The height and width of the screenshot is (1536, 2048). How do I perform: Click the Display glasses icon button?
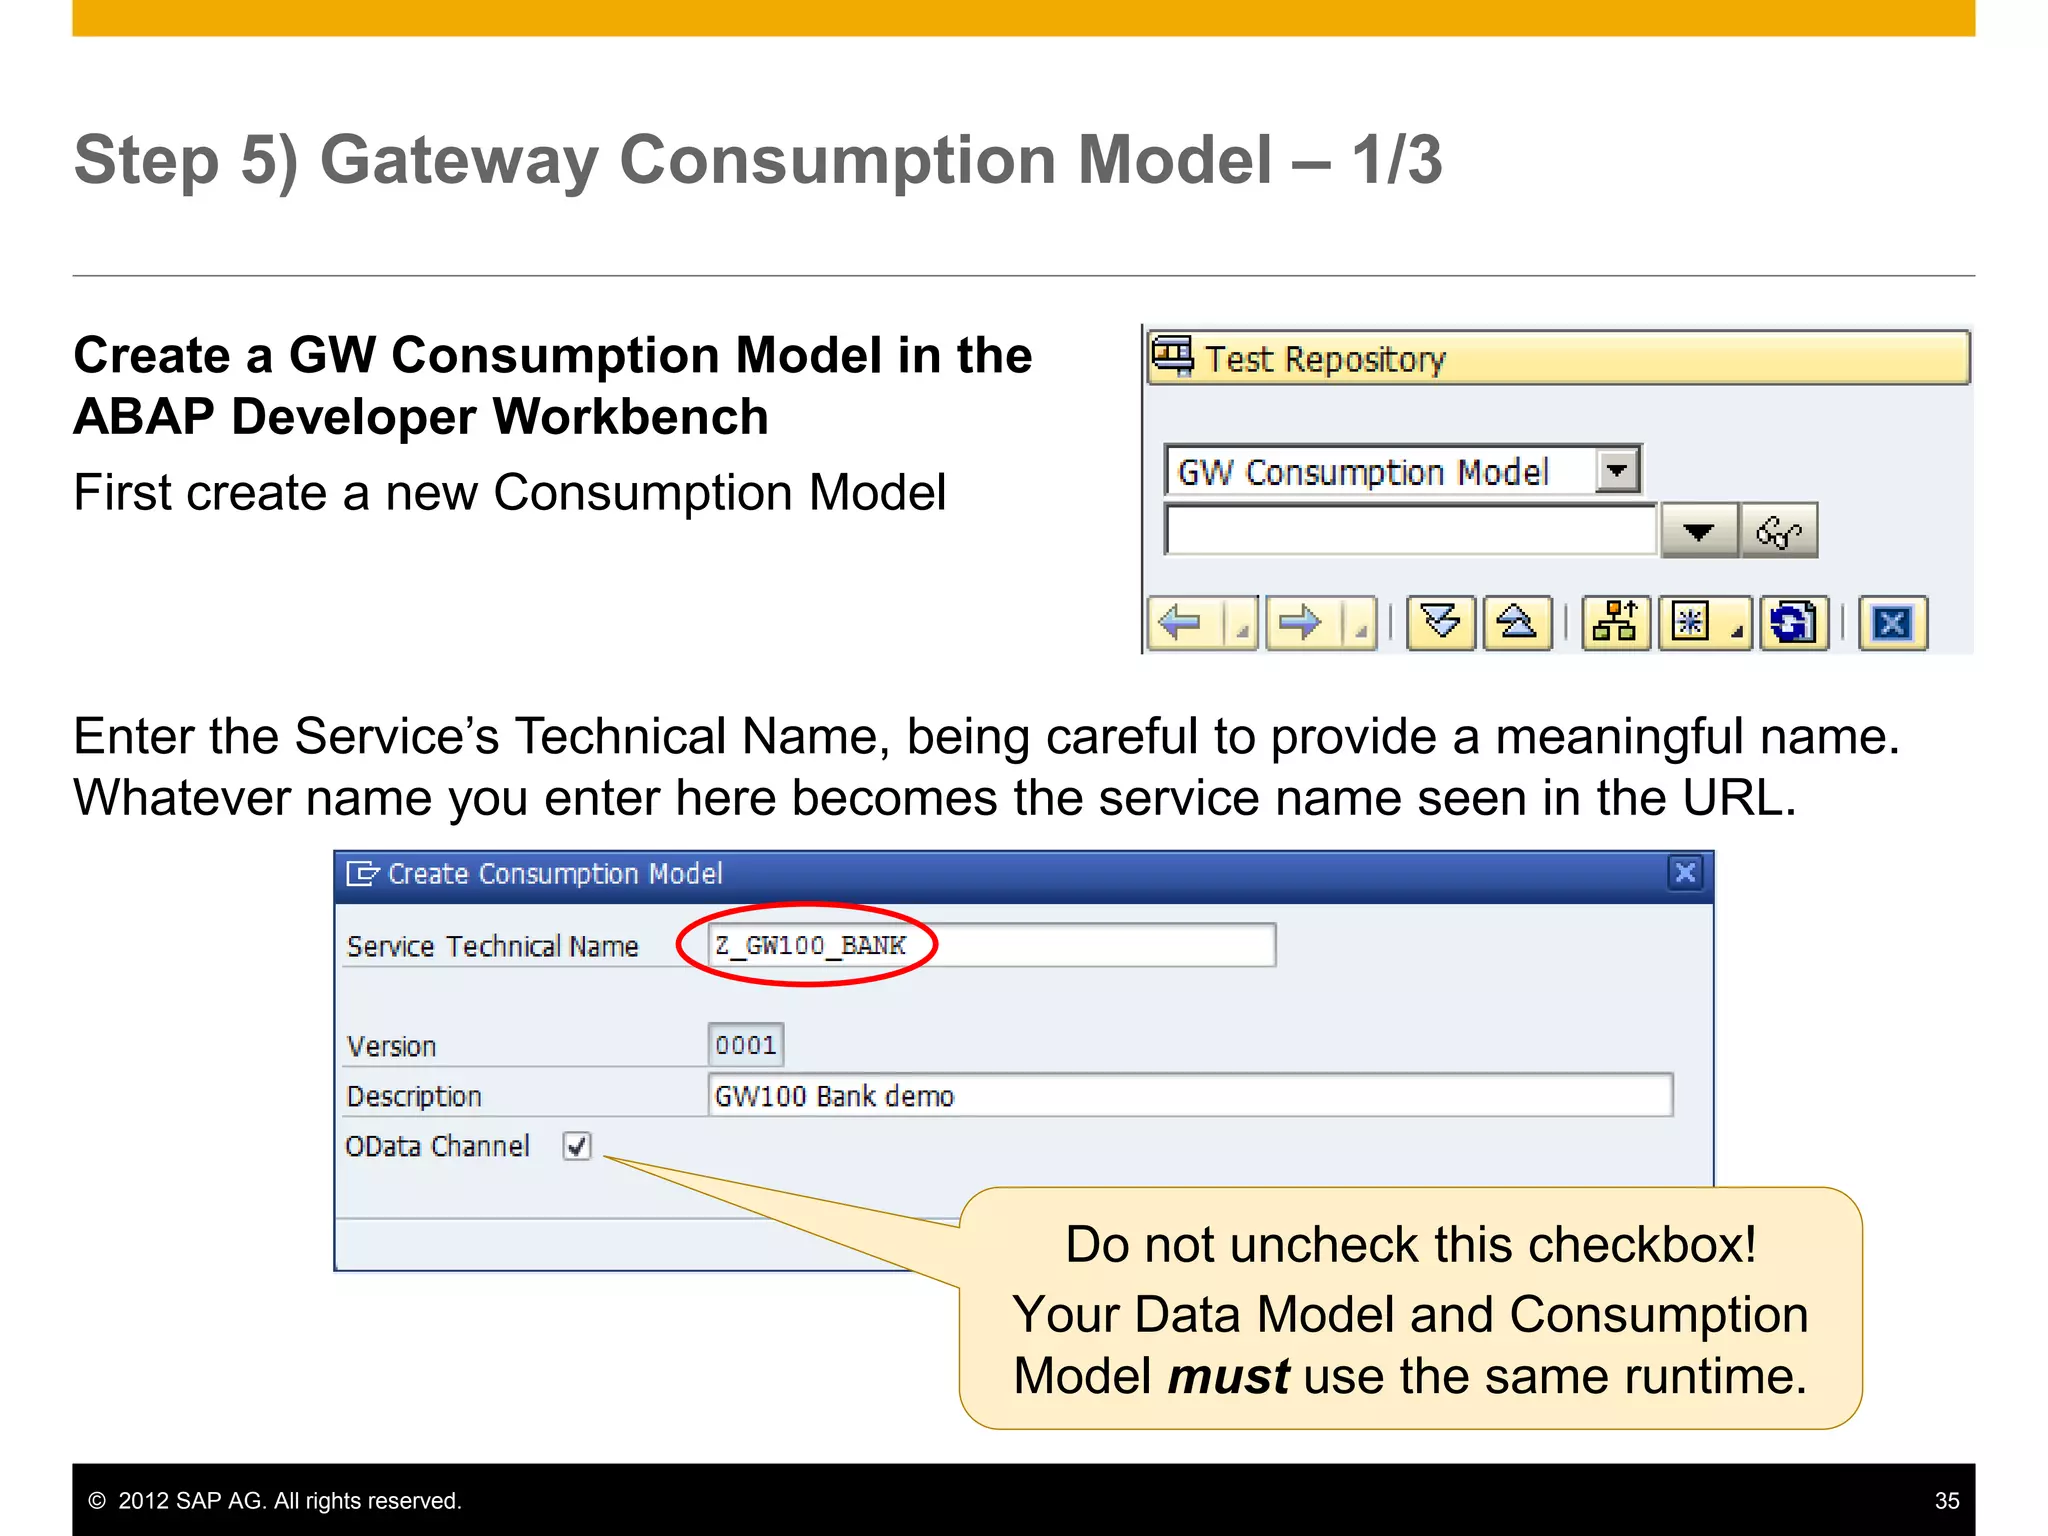pos(1779,531)
